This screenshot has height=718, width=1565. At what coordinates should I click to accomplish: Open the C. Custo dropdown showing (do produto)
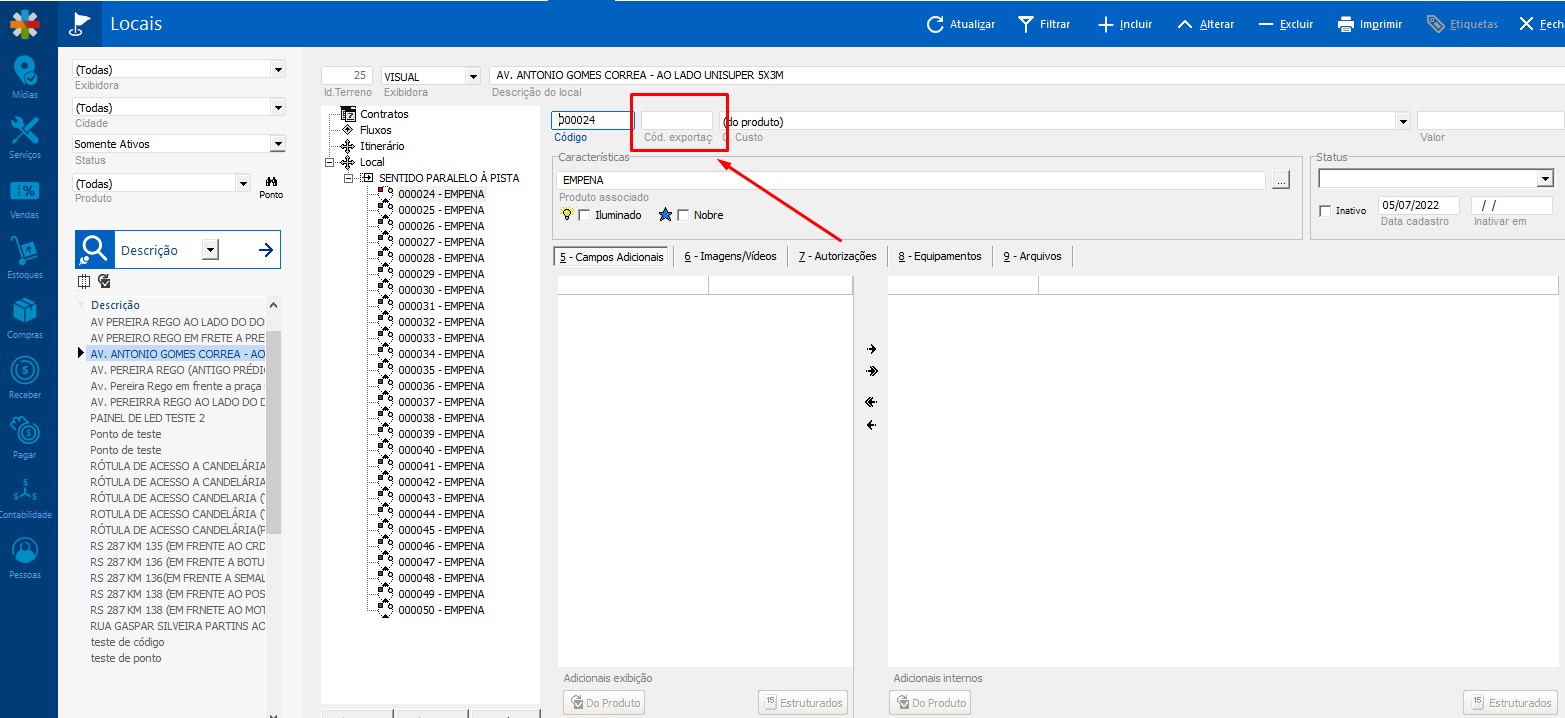(x=1403, y=121)
